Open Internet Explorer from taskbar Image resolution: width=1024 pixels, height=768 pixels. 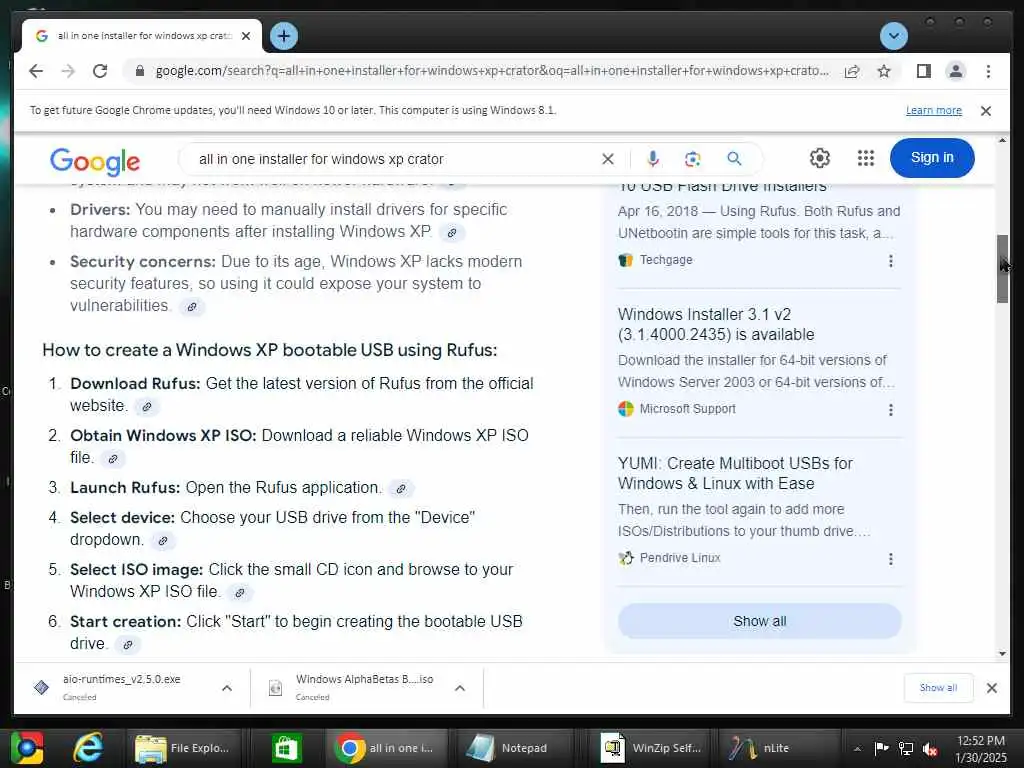(88, 748)
